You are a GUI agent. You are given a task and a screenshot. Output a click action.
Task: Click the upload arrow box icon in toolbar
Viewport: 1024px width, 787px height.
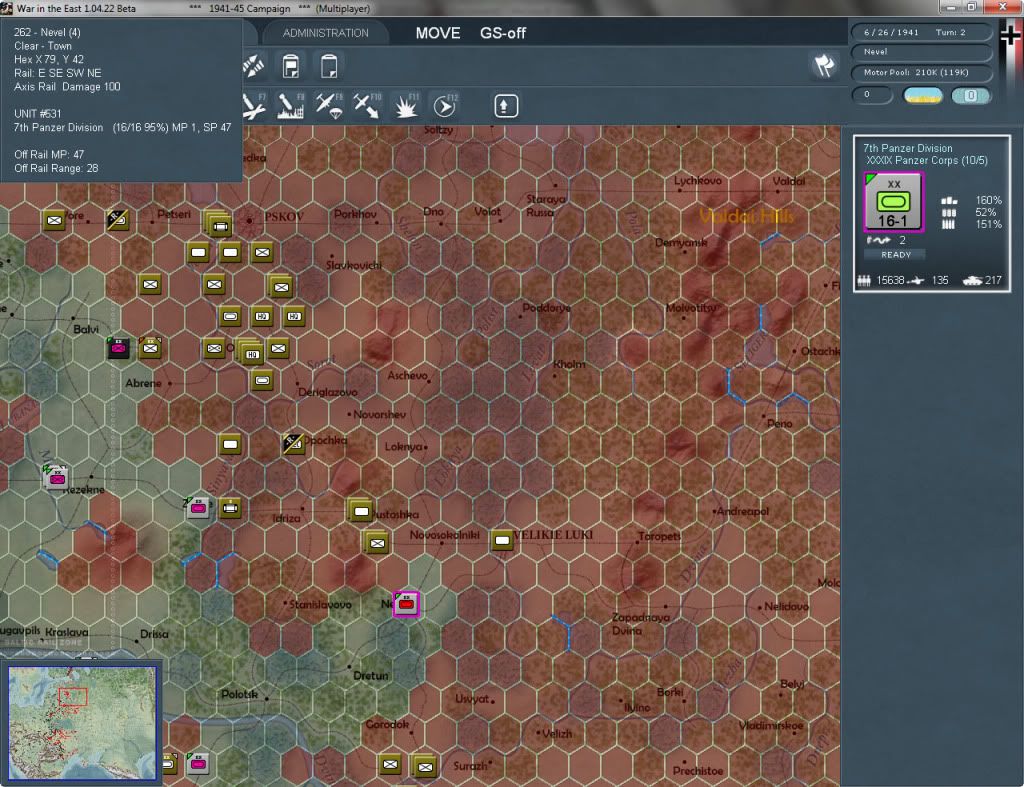pos(505,106)
